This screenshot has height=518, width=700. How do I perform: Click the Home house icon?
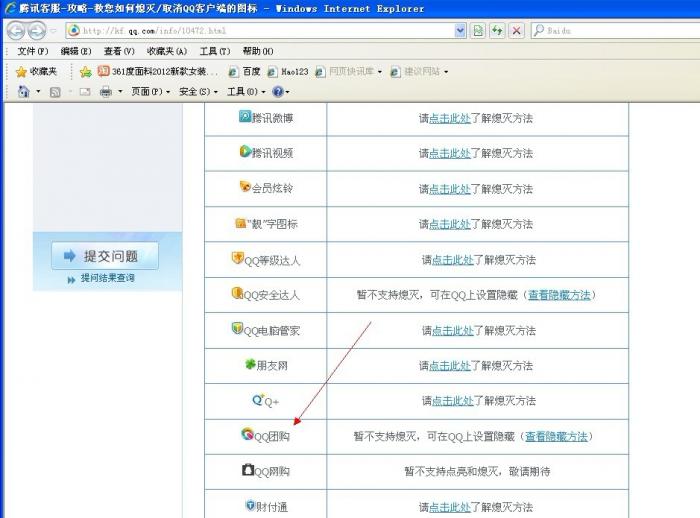point(23,92)
